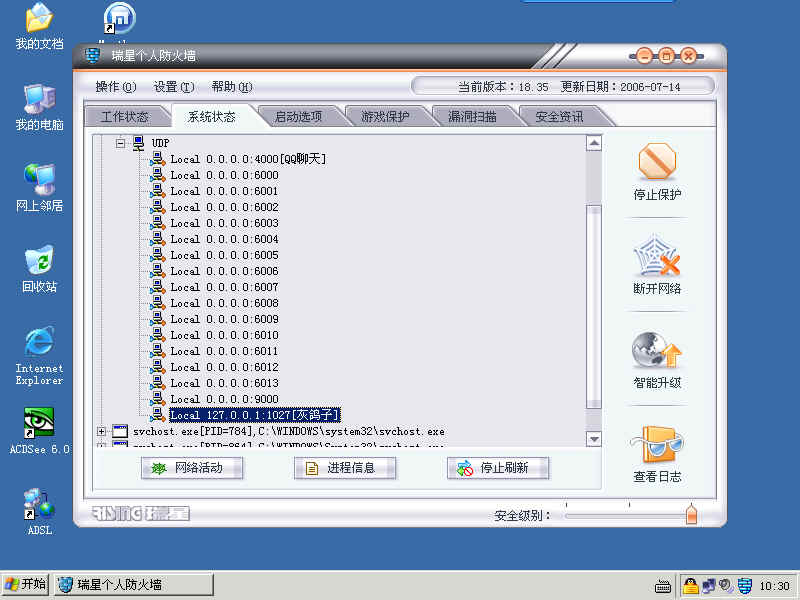Select Local 0.0.0.0:6009 entry

[x=224, y=319]
